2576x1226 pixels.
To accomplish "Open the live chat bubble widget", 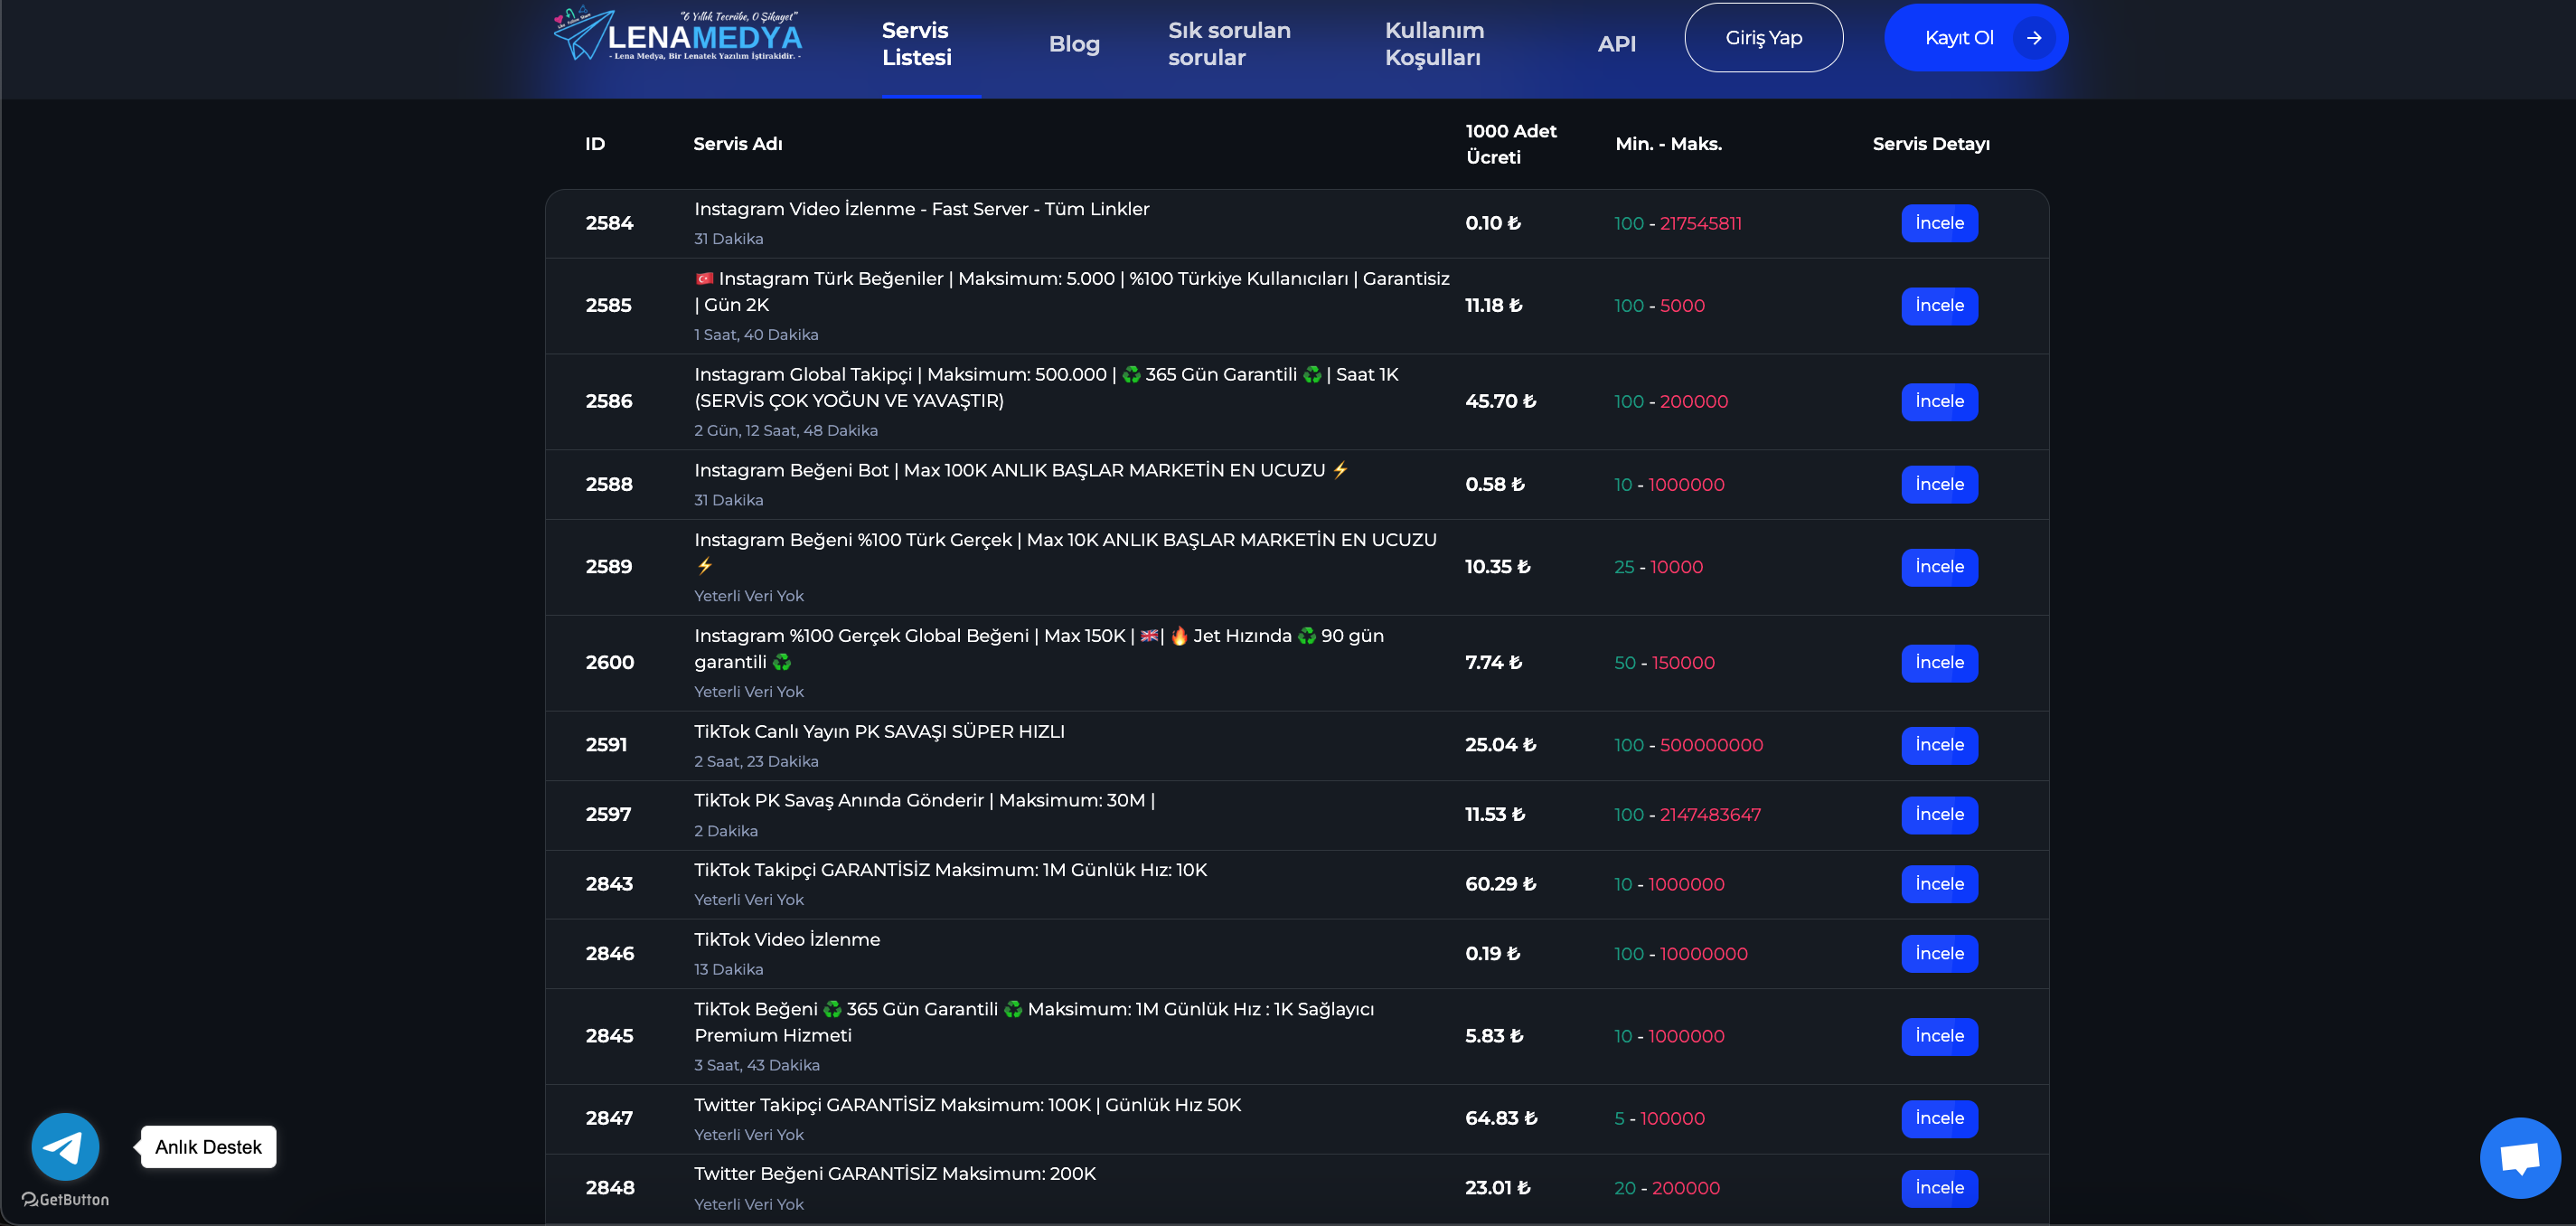I will (x=2519, y=1157).
